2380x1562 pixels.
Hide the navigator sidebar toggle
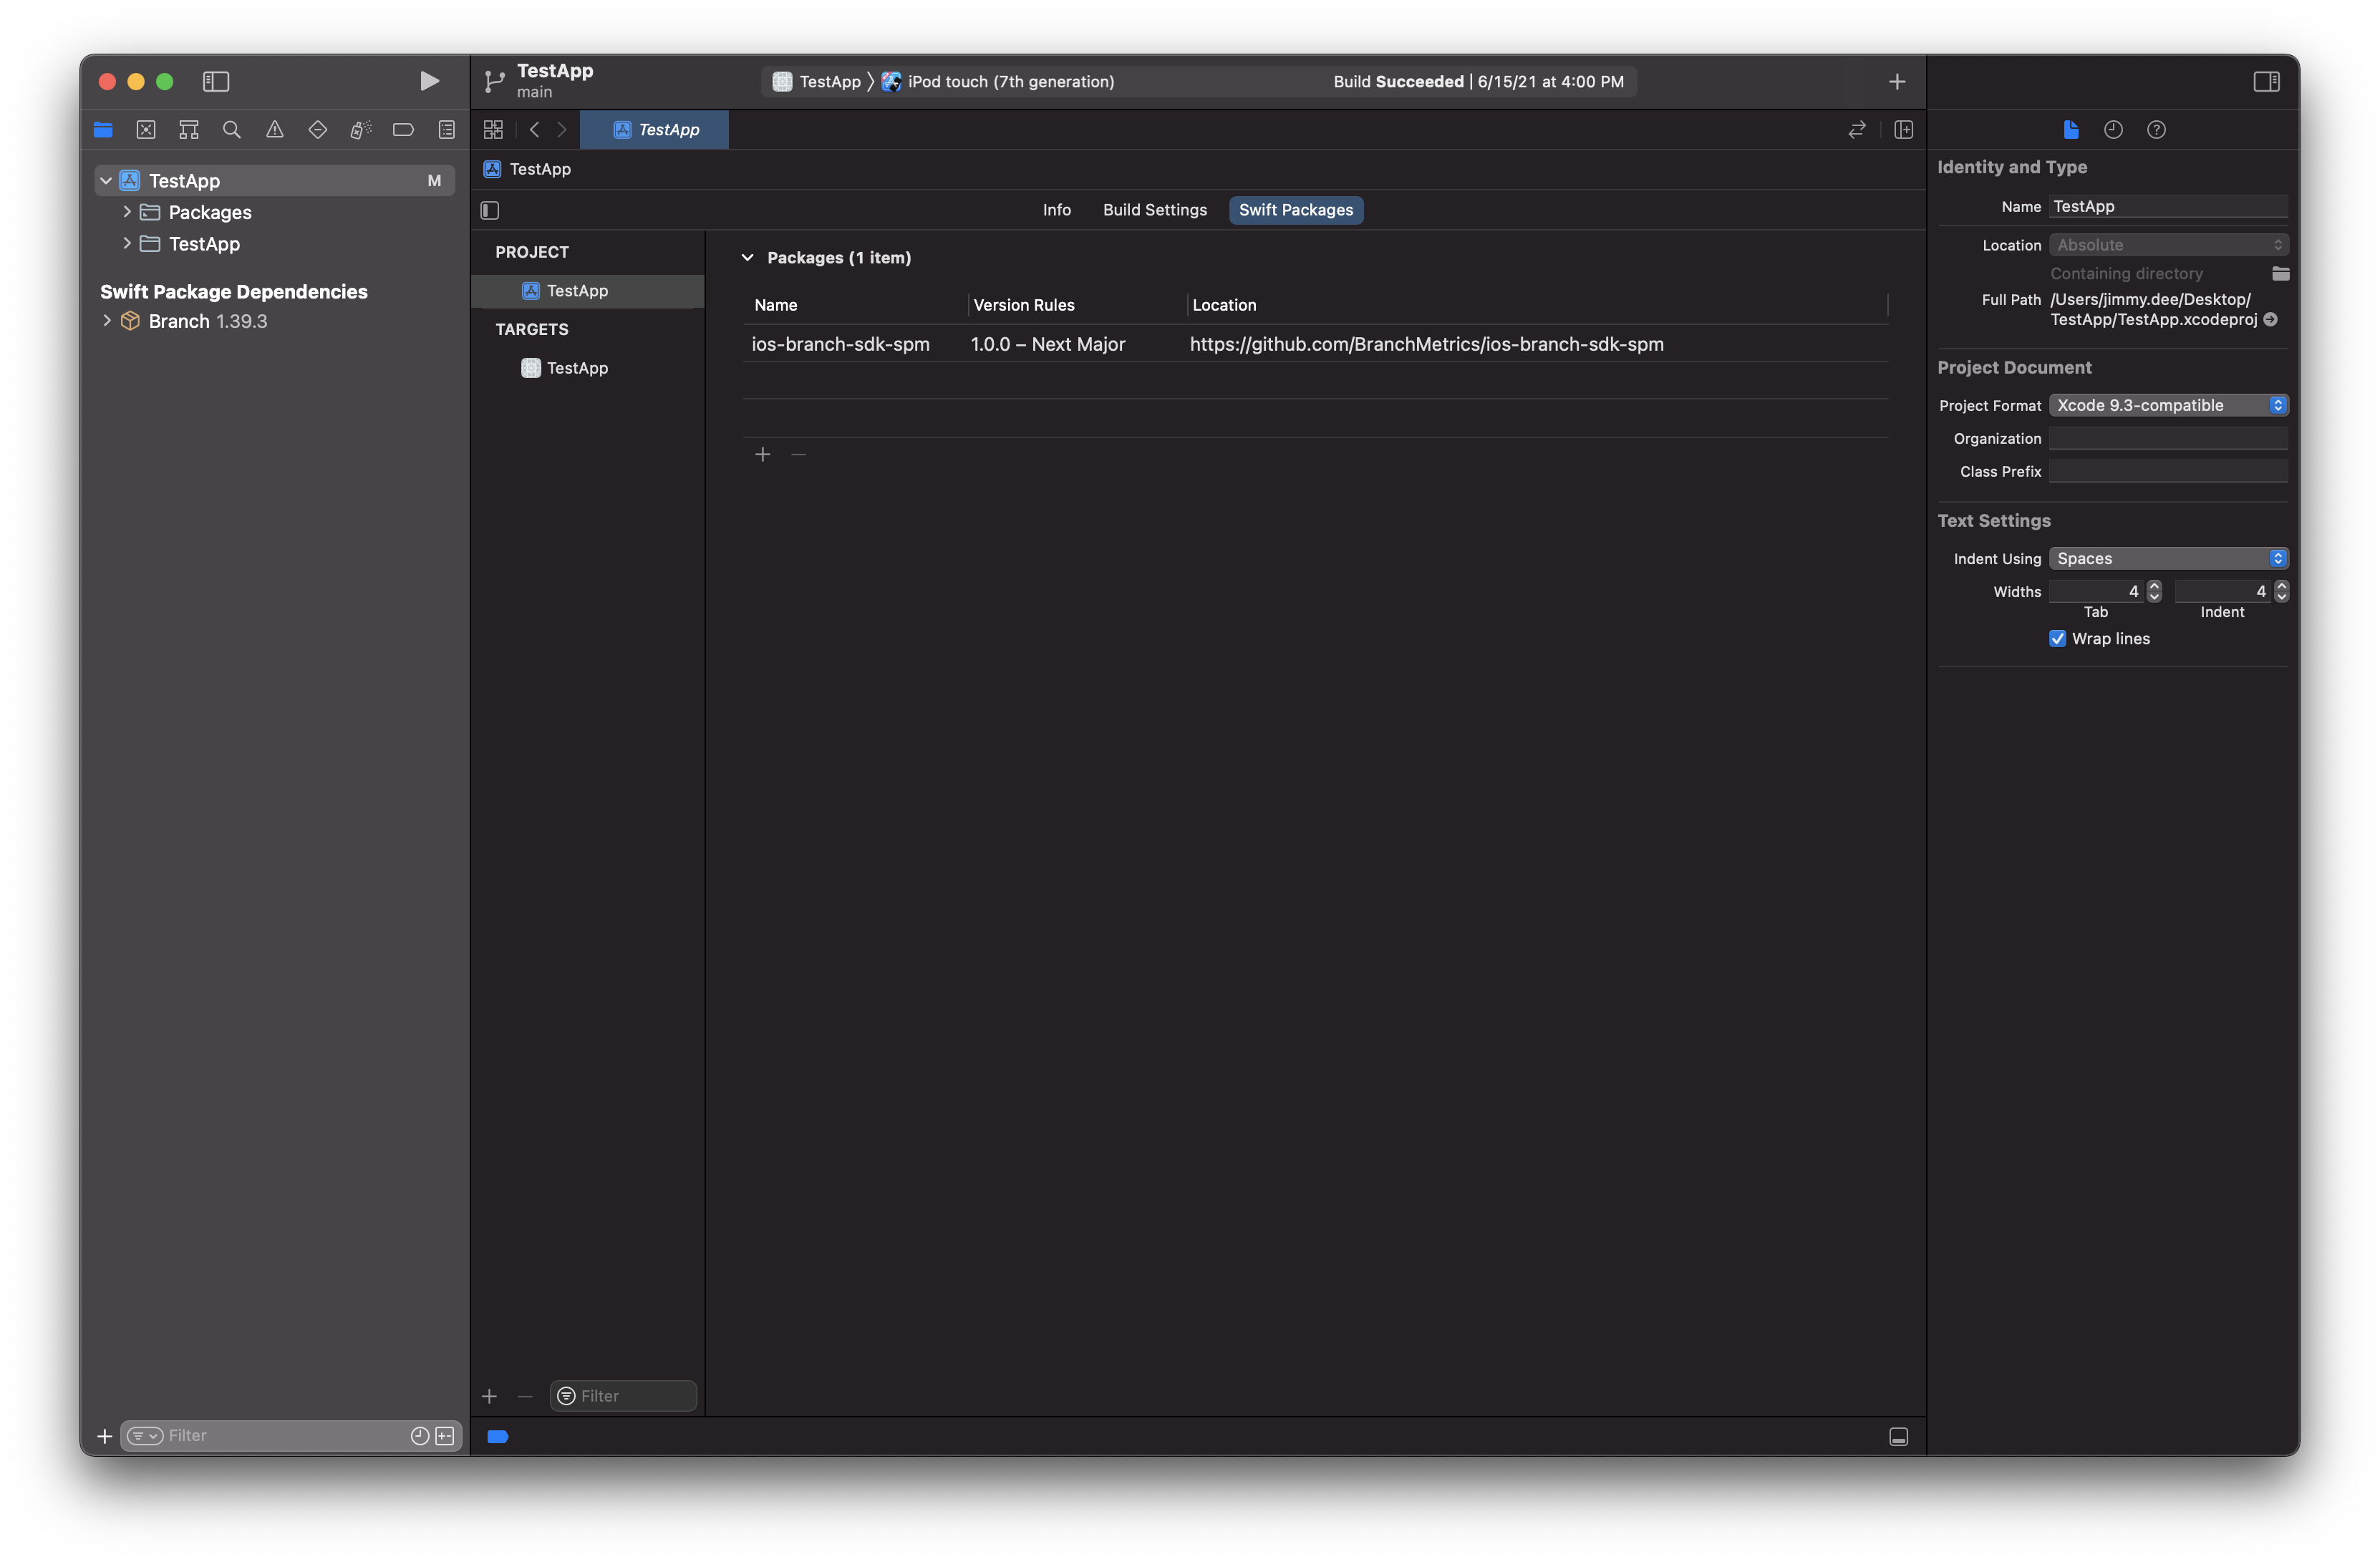[x=216, y=81]
